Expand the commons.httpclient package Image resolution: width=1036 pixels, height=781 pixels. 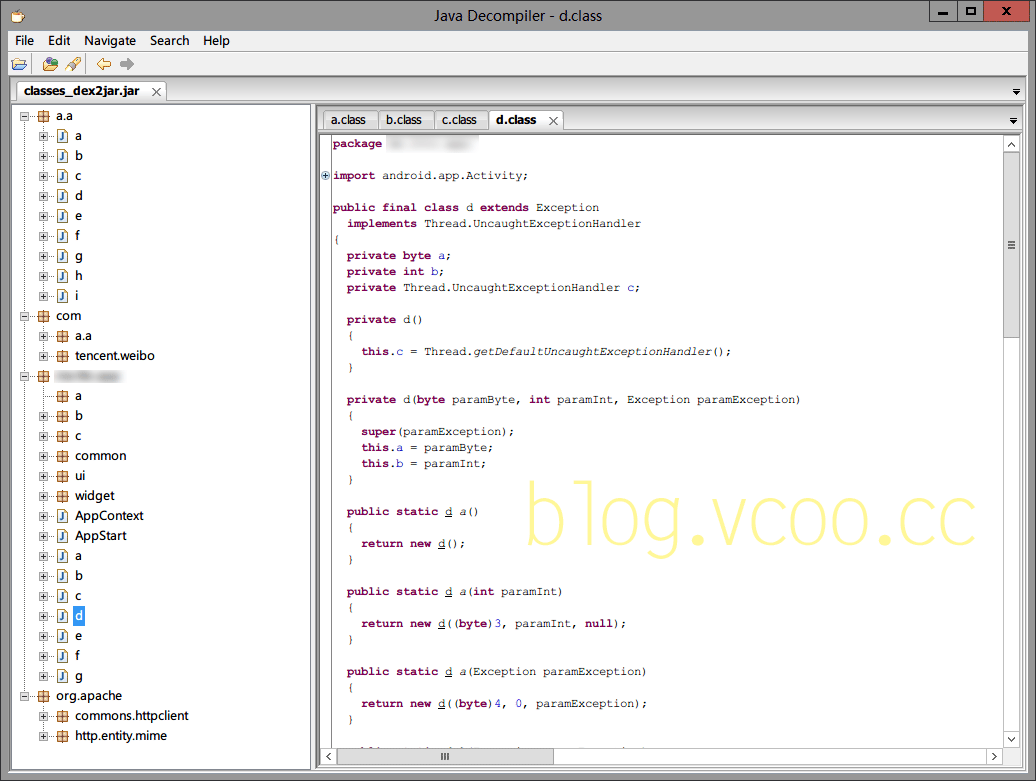(x=44, y=716)
